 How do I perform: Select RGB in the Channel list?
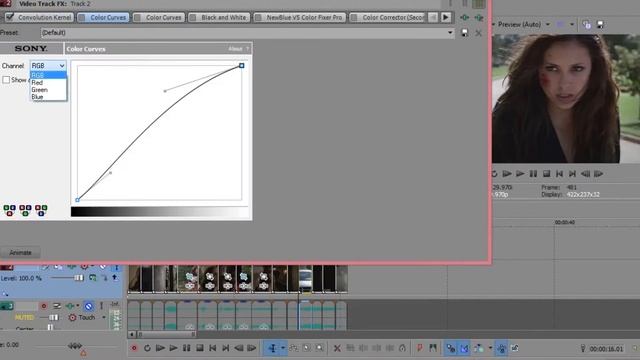pyautogui.click(x=48, y=76)
